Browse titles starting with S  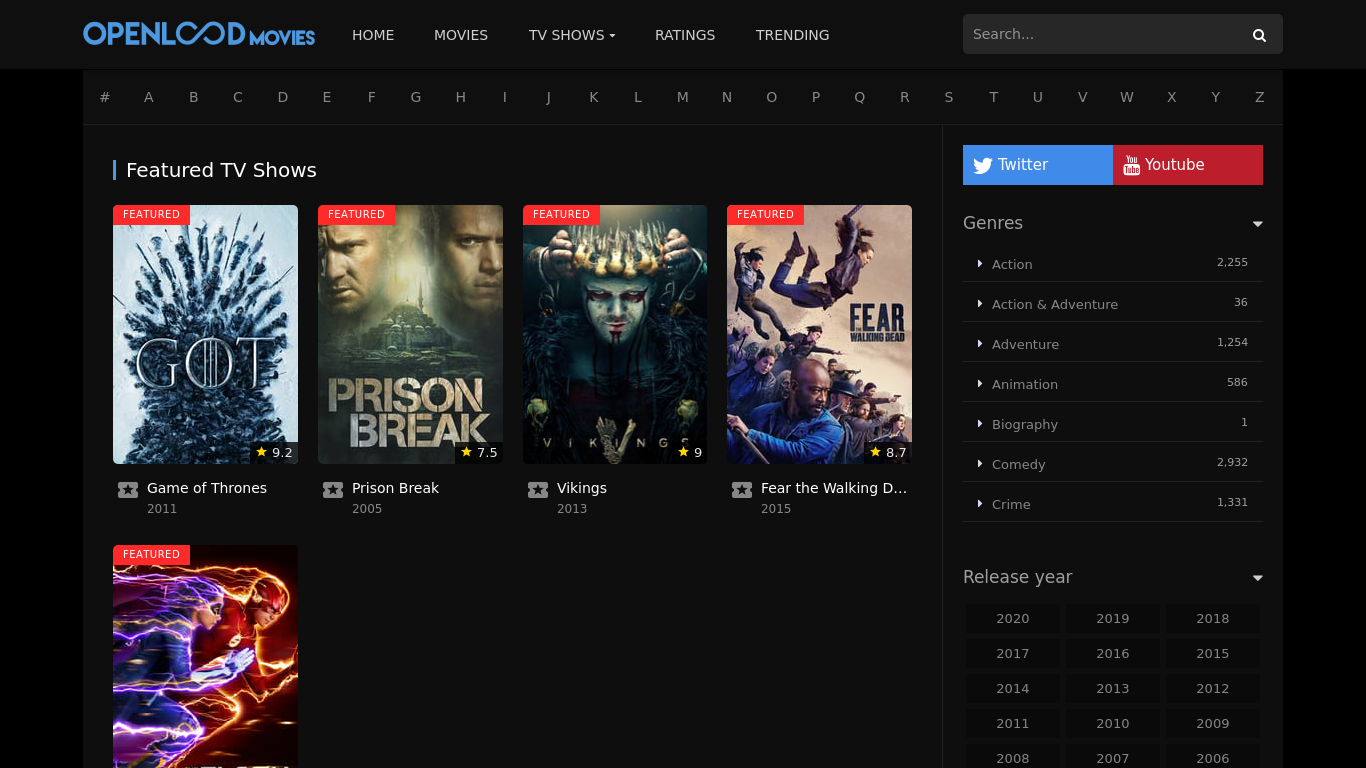point(949,97)
